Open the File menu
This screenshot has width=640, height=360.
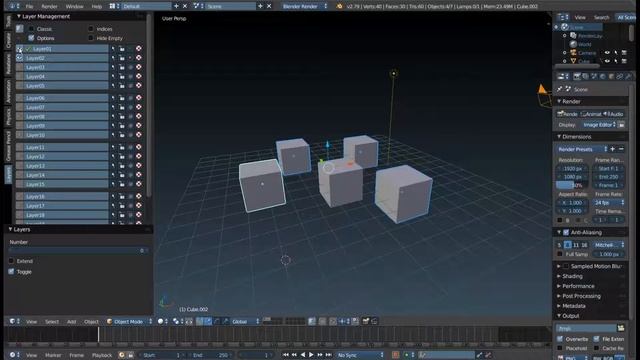pos(29,7)
